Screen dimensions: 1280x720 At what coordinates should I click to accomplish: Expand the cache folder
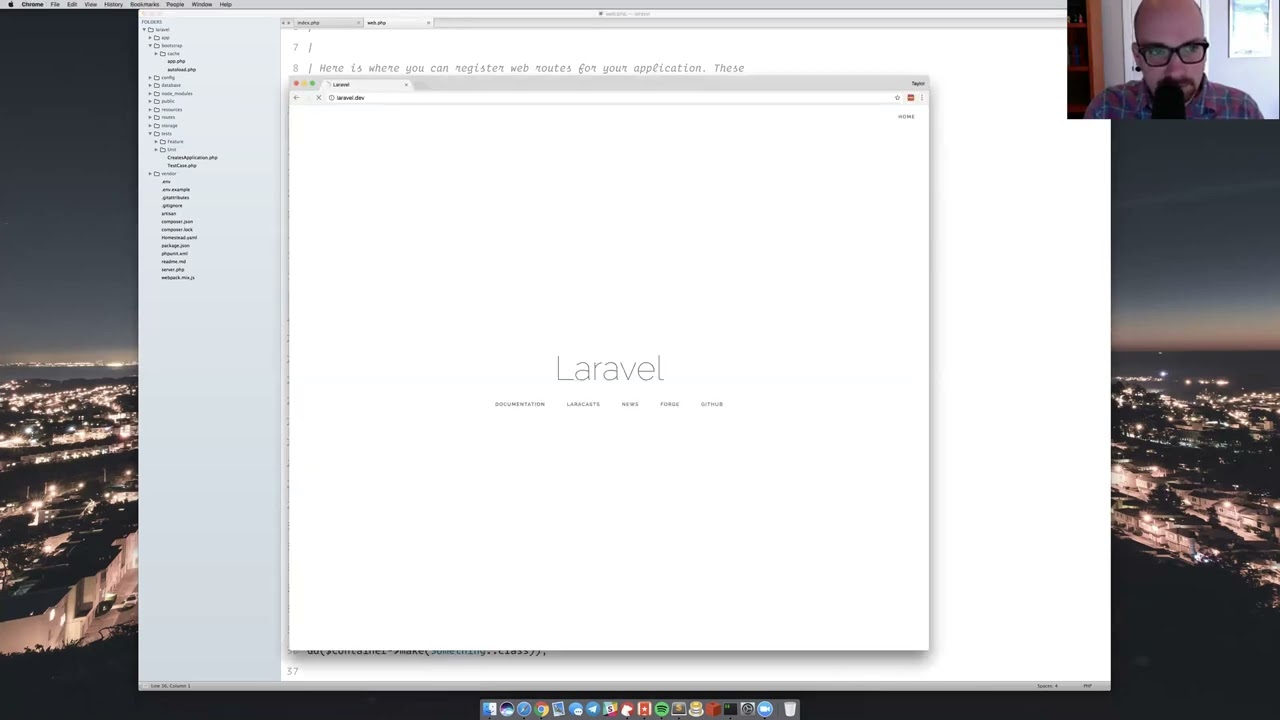pyautogui.click(x=156, y=54)
